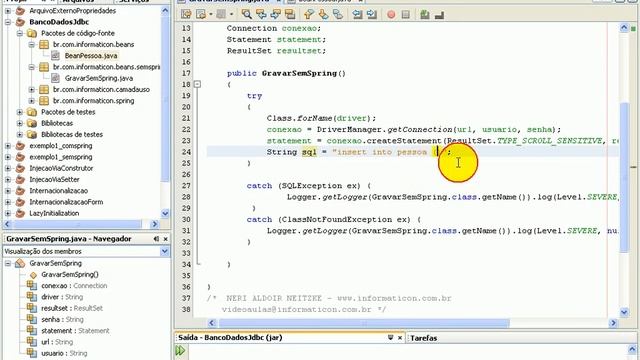Select InjecaoViaSetter project
The image size is (640, 360).
(54, 180)
